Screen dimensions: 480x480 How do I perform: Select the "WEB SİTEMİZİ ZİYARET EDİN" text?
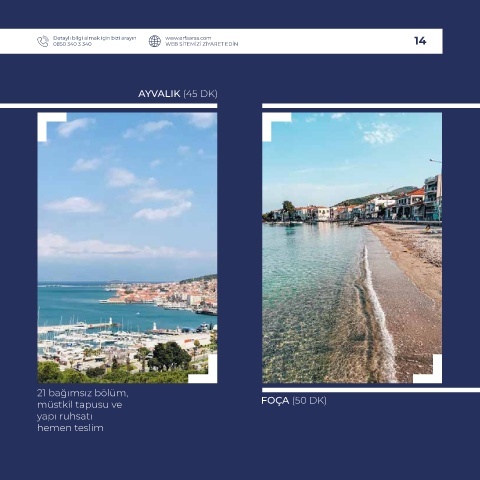[x=202, y=44]
